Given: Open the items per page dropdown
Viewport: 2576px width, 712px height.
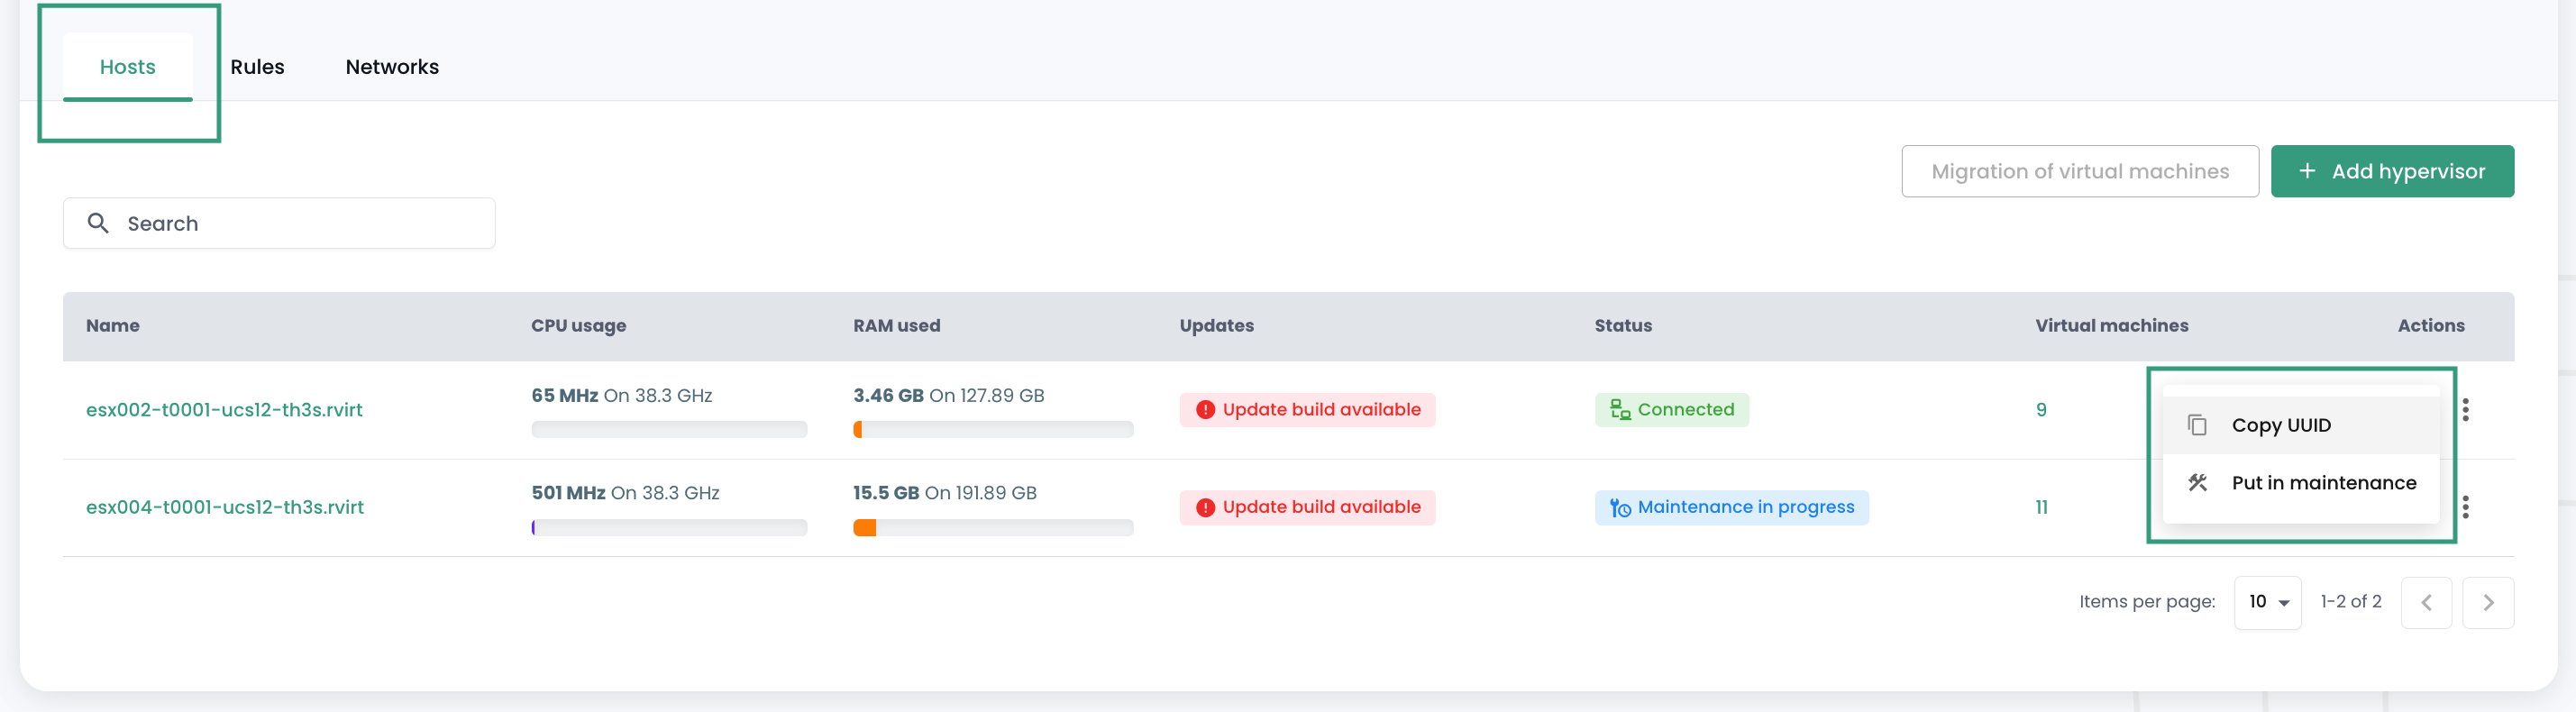Looking at the screenshot, I should point(2267,602).
